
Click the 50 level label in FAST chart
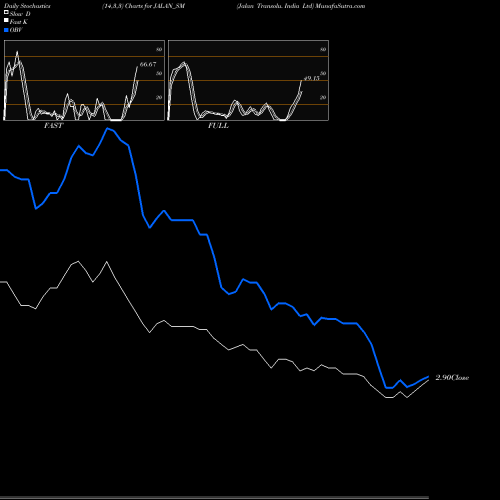[x=159, y=73]
